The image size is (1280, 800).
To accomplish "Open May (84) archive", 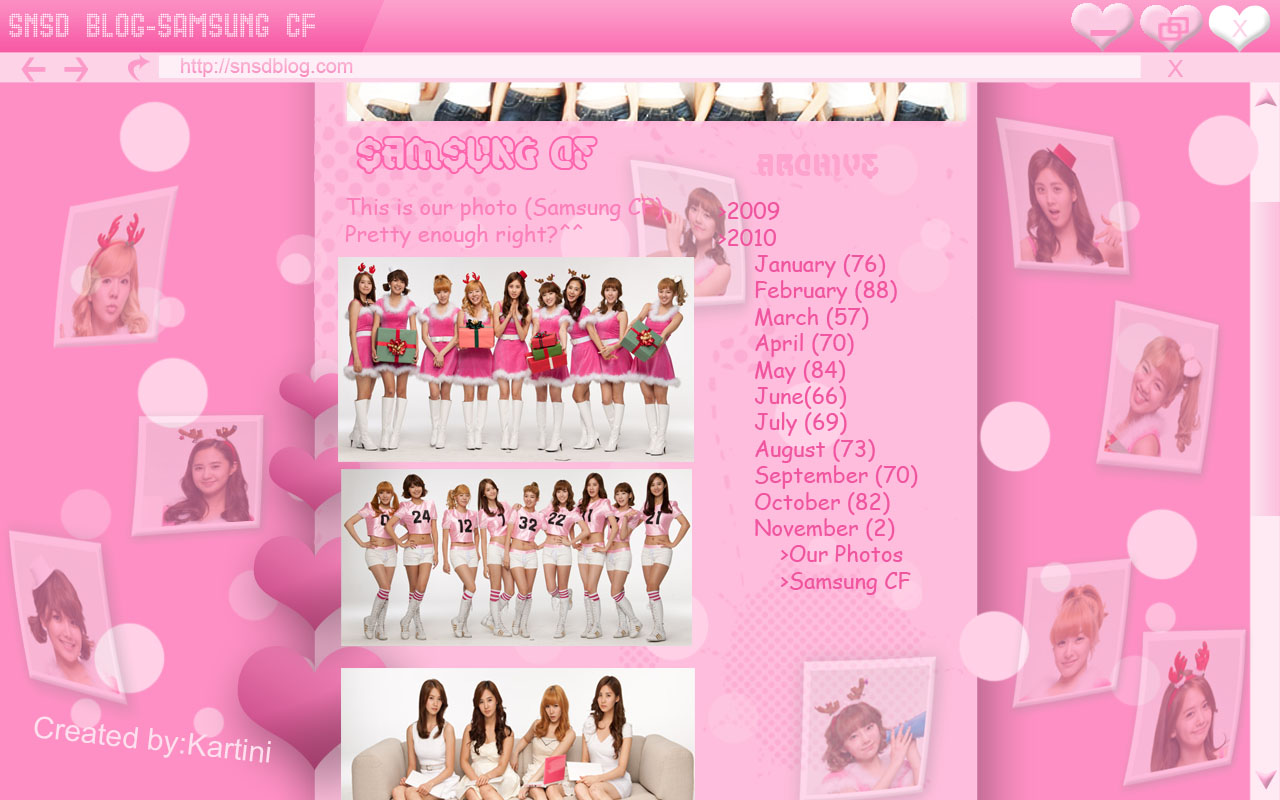I will click(800, 370).
